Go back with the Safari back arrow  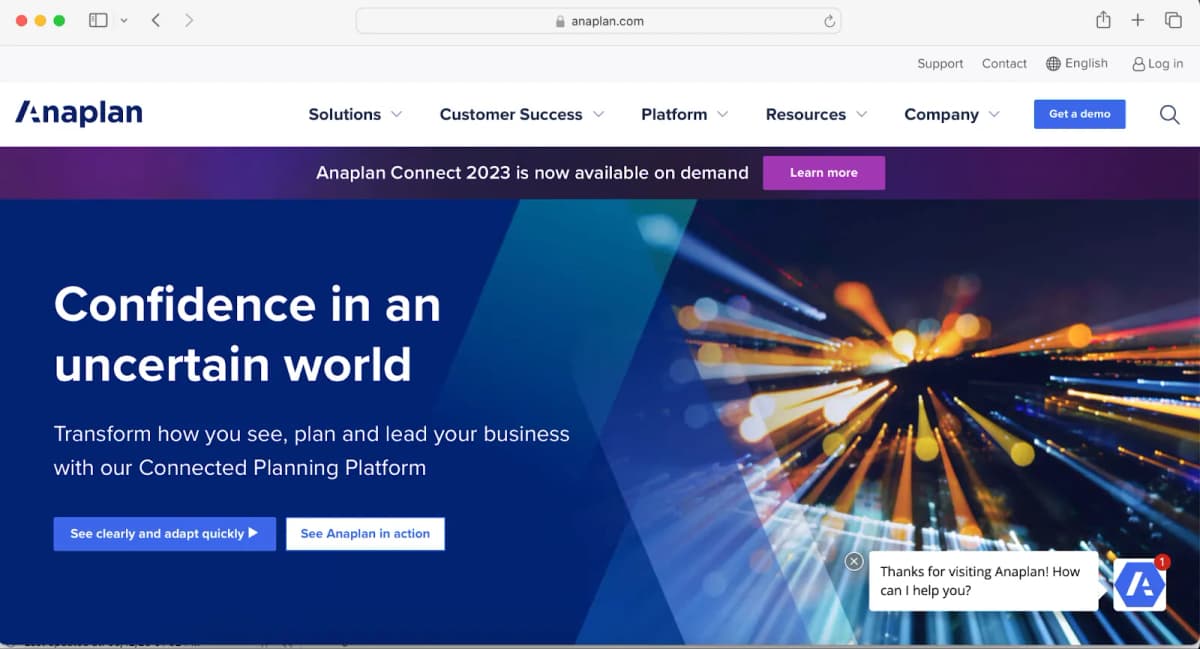156,20
